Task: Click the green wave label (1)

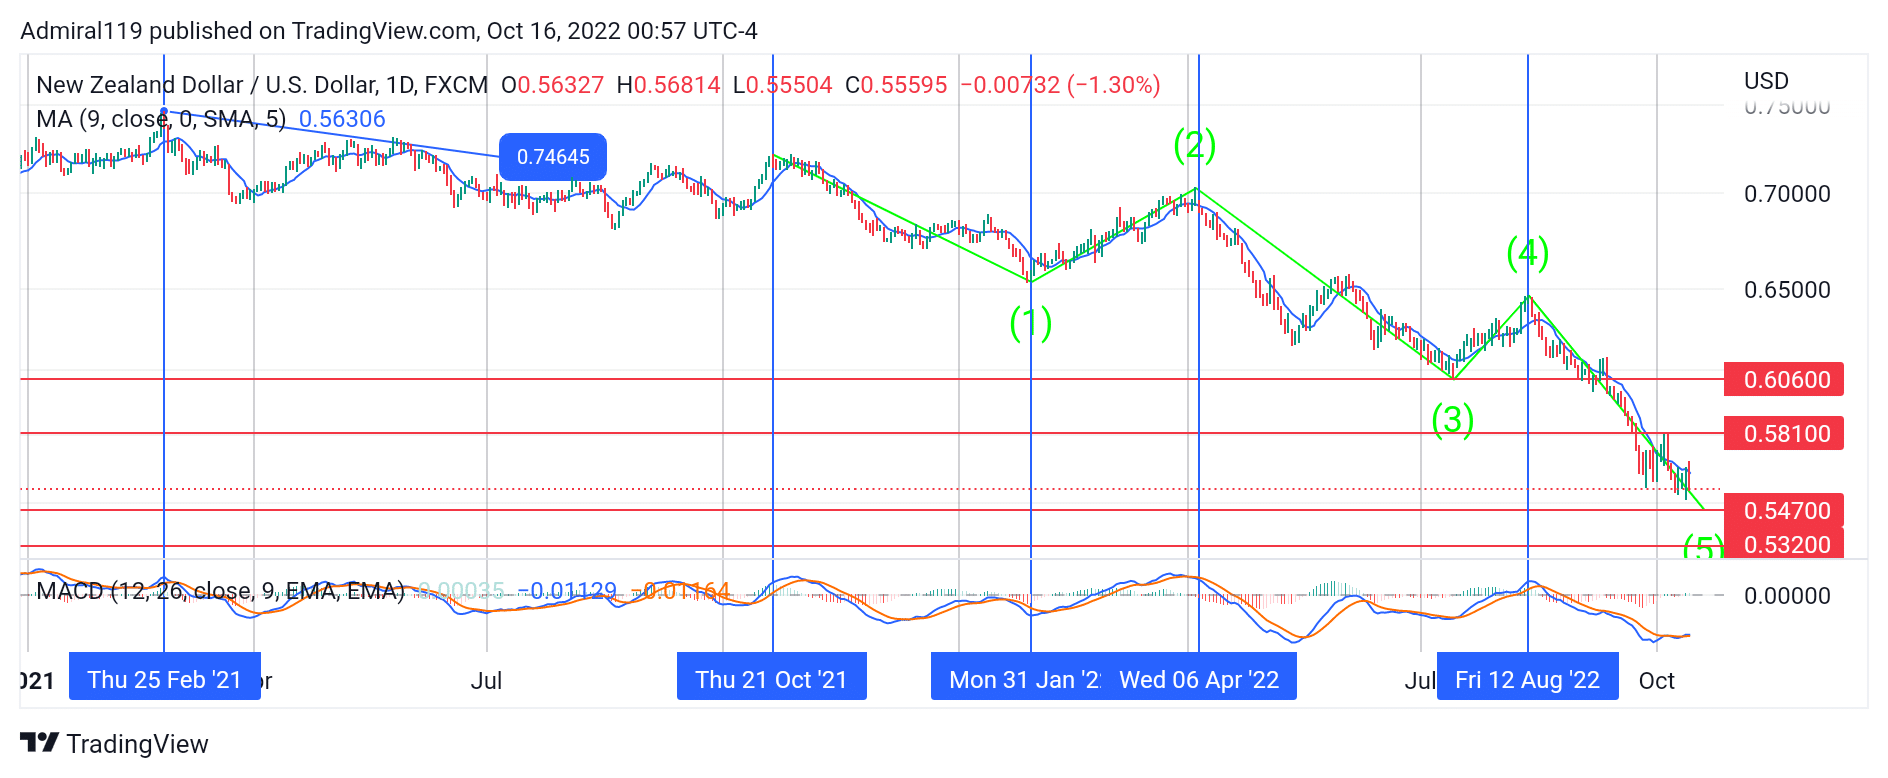Action: 1030,323
